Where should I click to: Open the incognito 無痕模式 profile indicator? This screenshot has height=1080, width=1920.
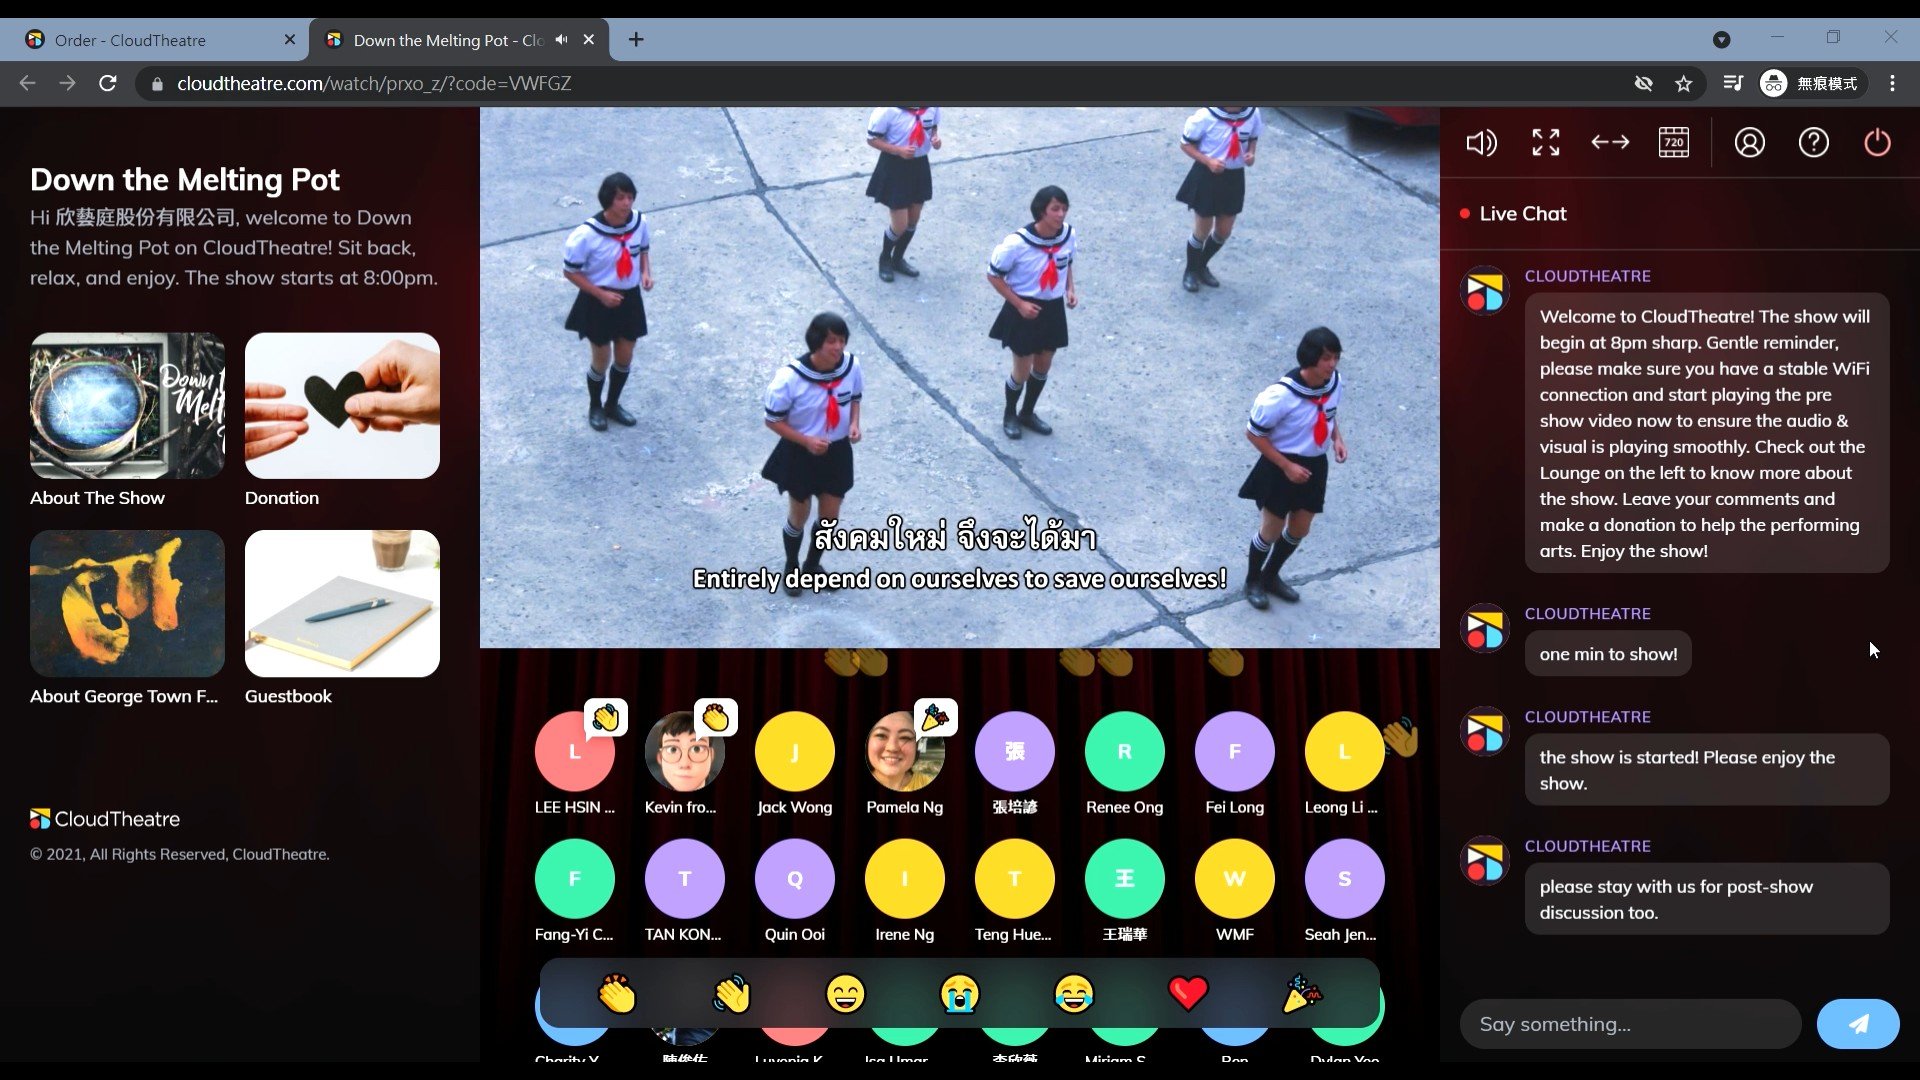pos(1811,83)
